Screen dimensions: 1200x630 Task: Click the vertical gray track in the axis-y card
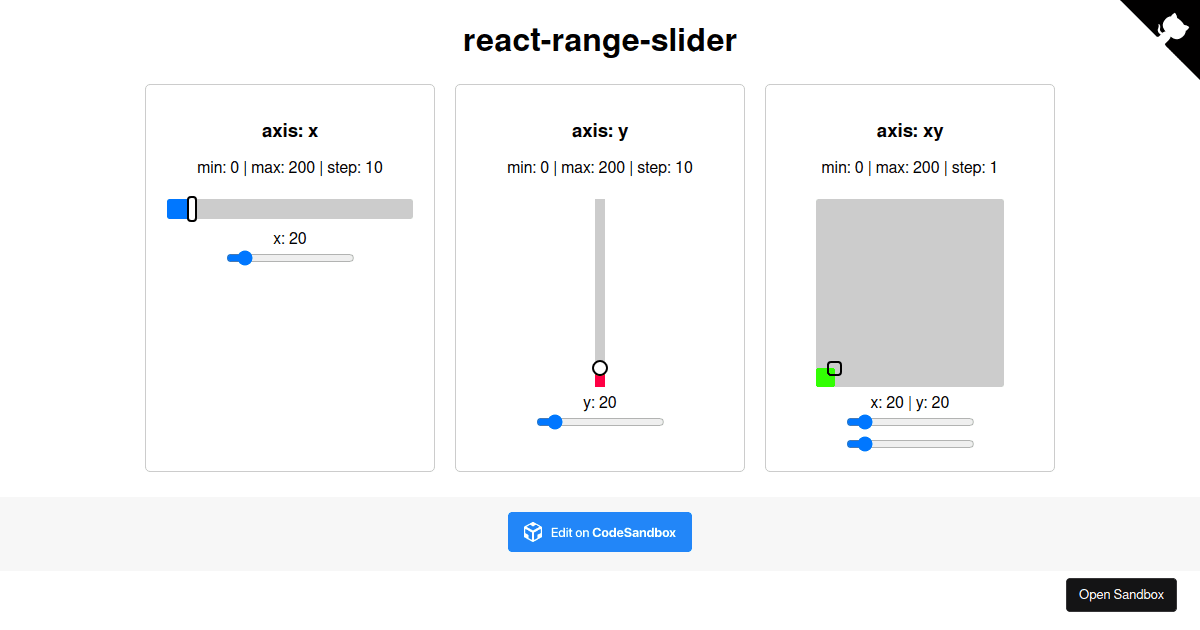(x=600, y=270)
